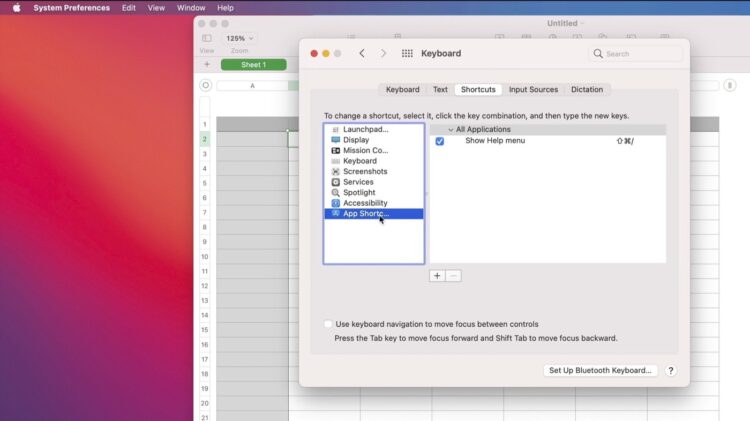Open help with question mark button
This screenshot has width=750, height=421.
point(671,370)
